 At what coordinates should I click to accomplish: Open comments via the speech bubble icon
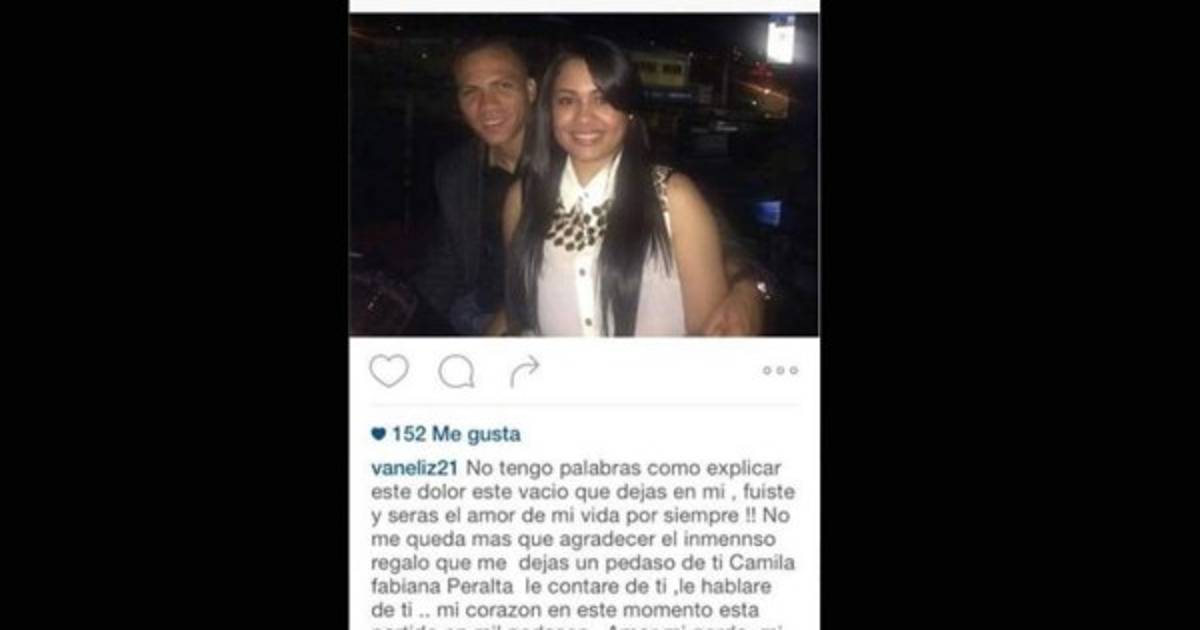click(x=456, y=372)
